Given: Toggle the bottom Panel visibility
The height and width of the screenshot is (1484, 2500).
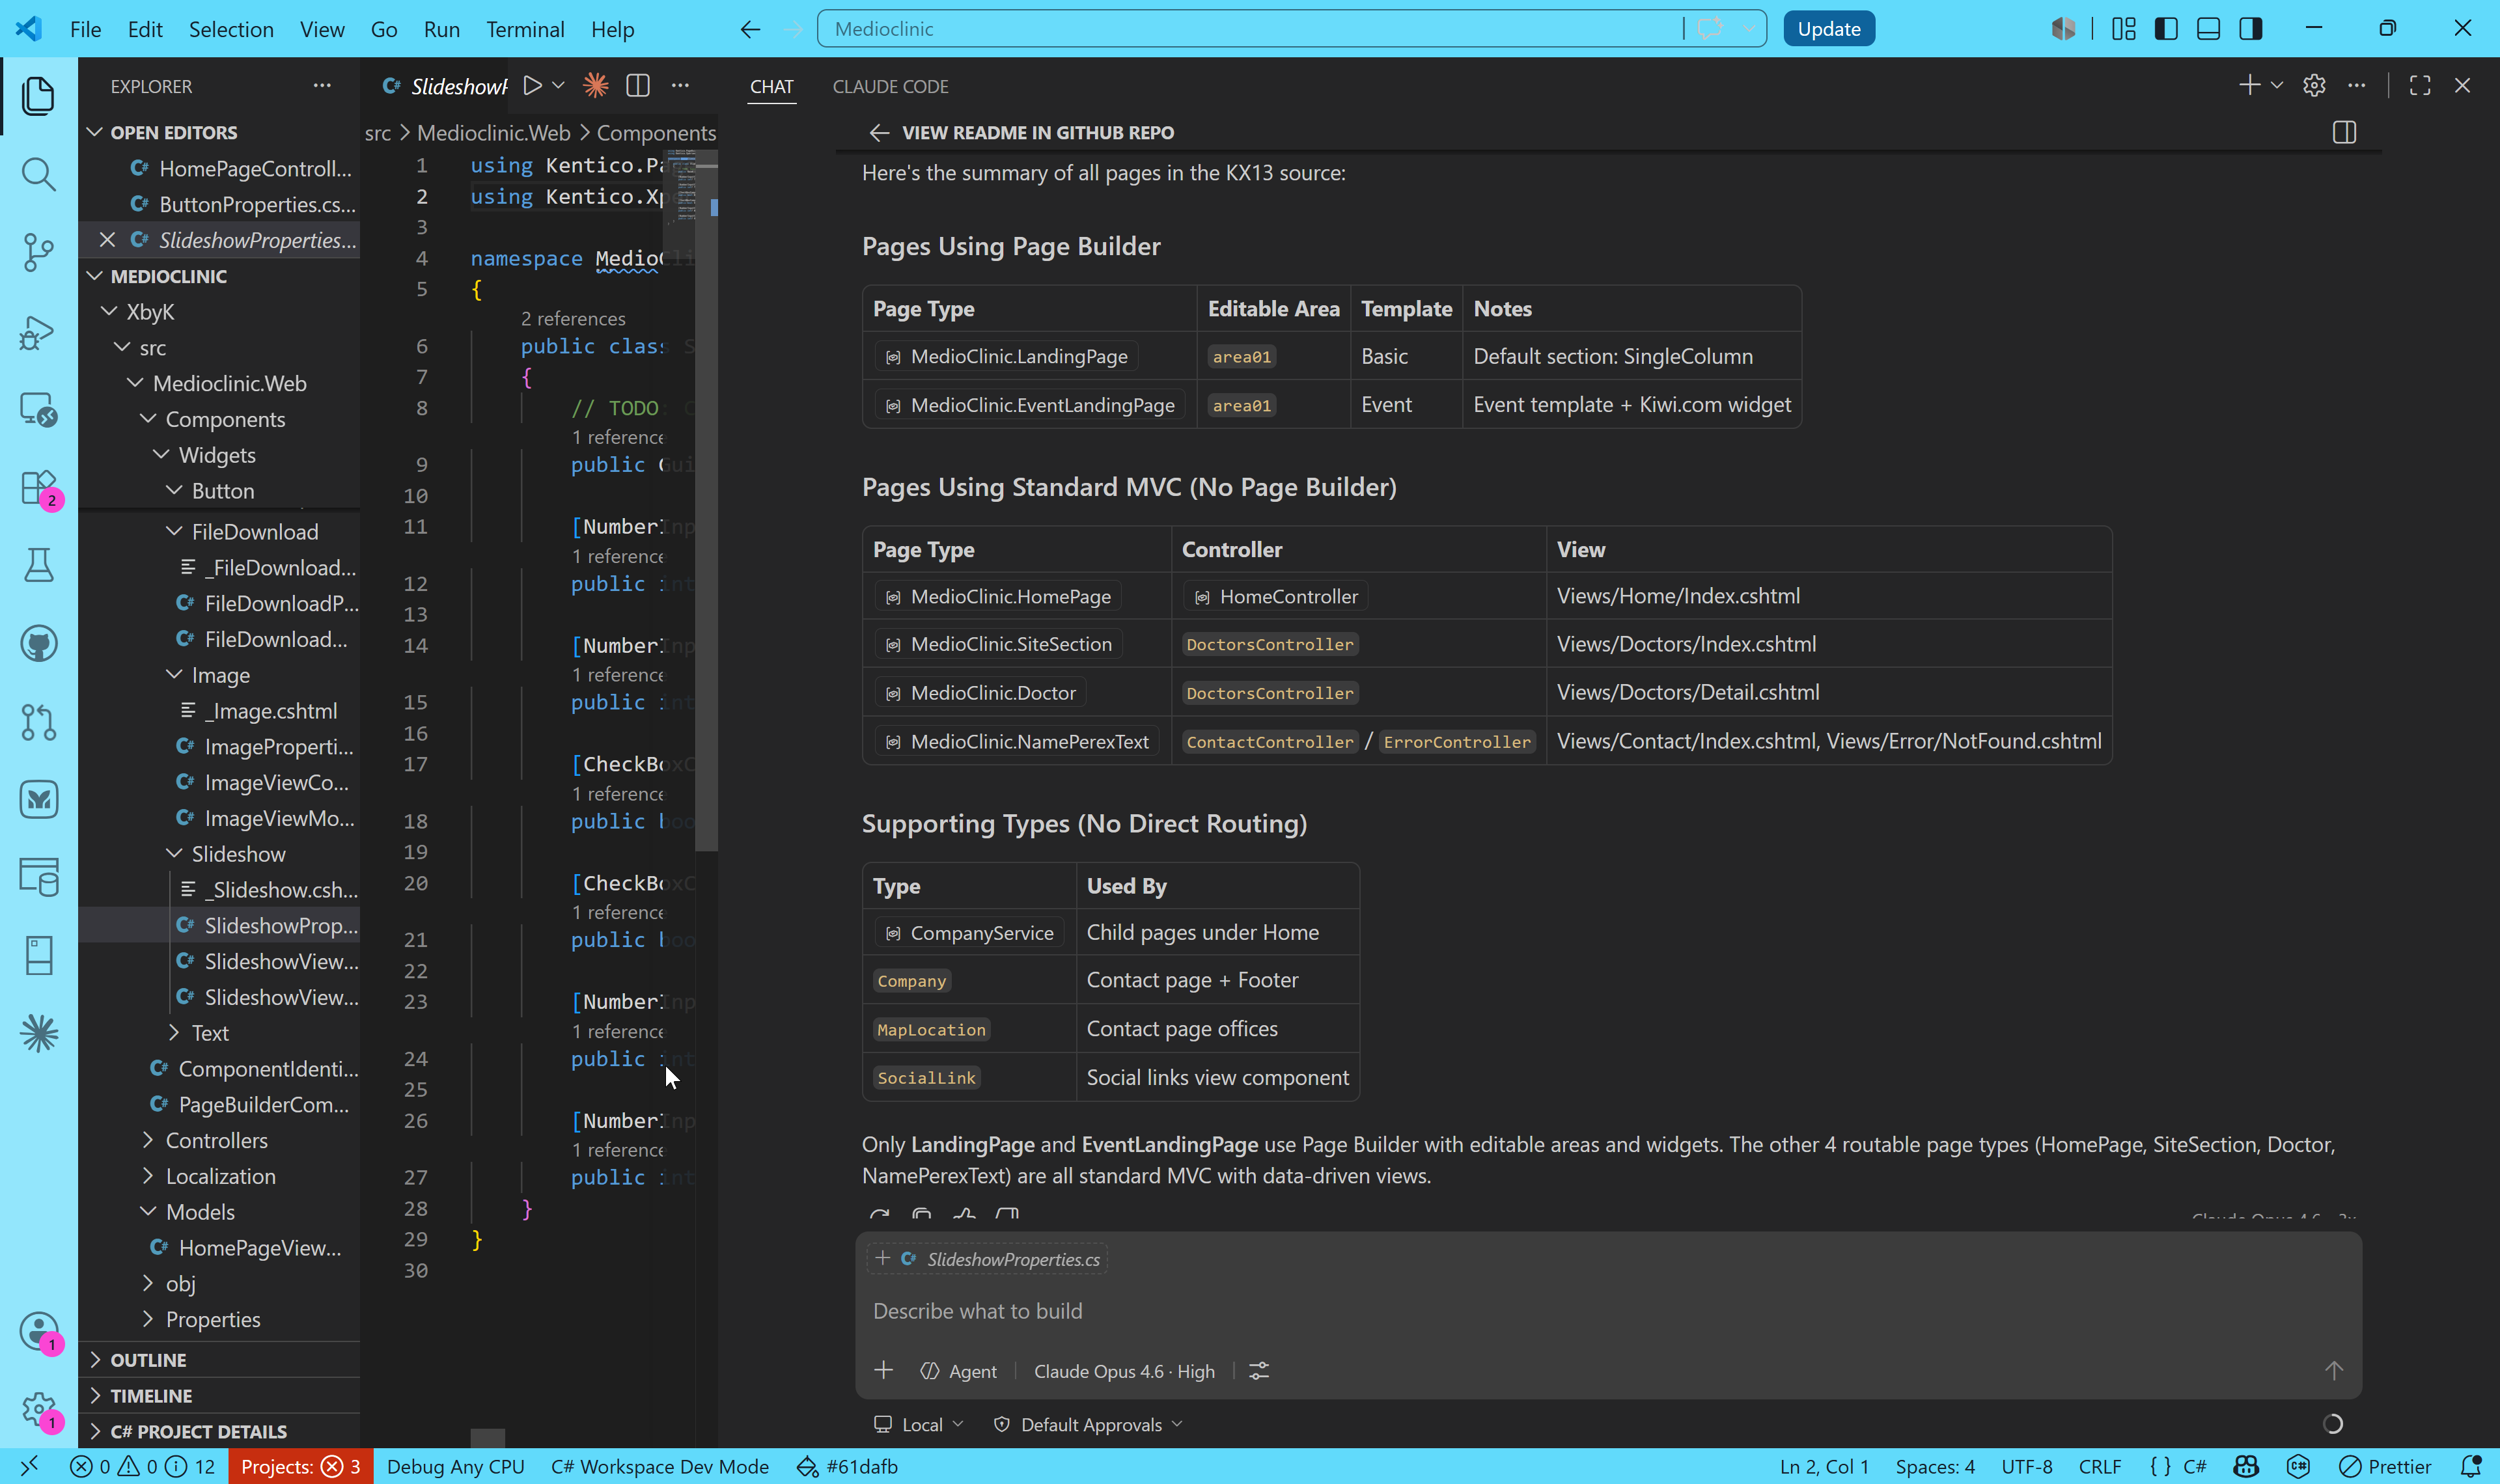Looking at the screenshot, I should coord(2209,29).
